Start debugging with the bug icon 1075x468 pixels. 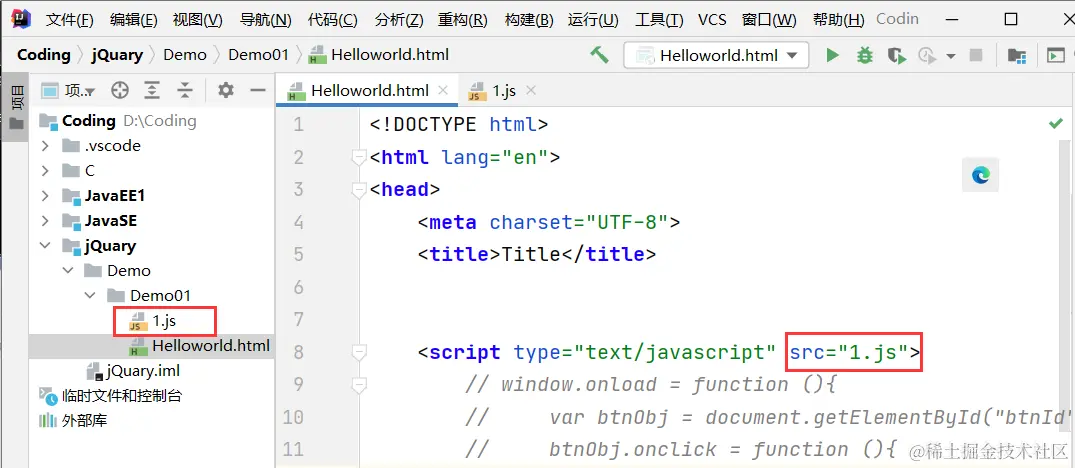tap(865, 56)
